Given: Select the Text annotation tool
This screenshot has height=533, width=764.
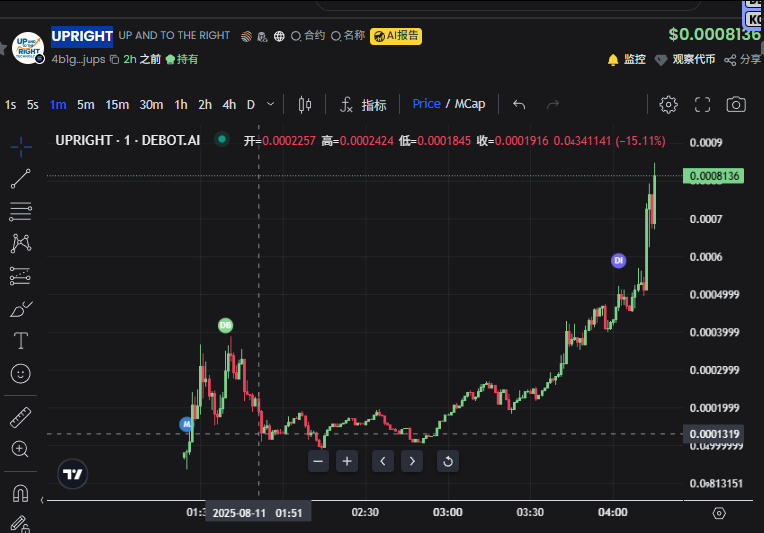Looking at the screenshot, I should pyautogui.click(x=20, y=341).
